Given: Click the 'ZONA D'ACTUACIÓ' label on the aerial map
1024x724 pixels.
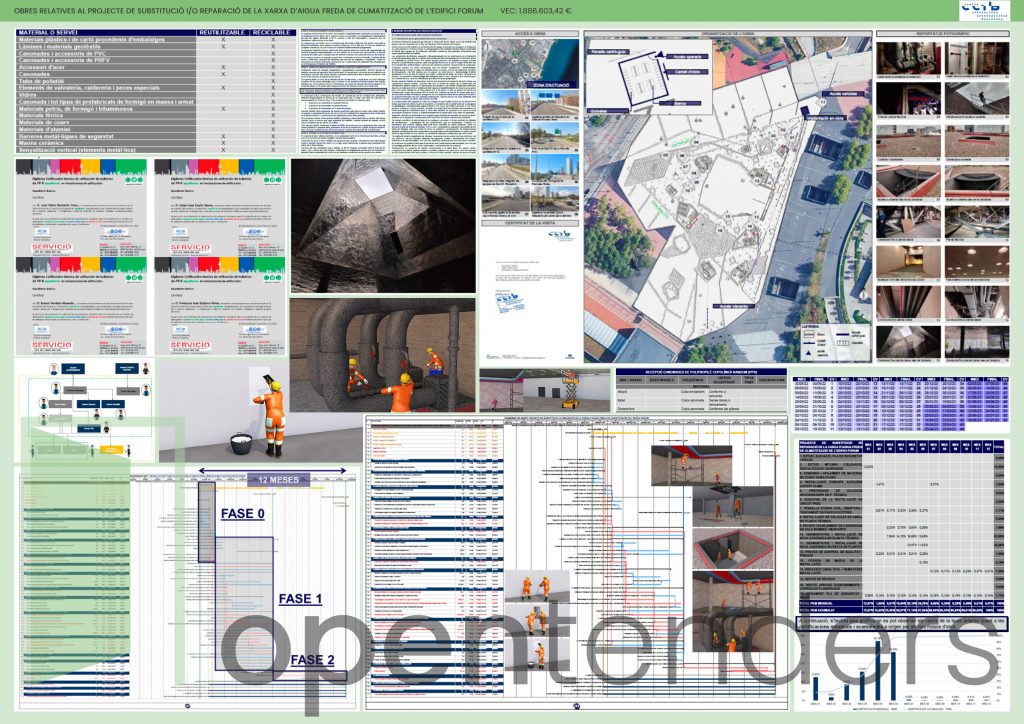Looking at the screenshot, I should coord(551,85).
